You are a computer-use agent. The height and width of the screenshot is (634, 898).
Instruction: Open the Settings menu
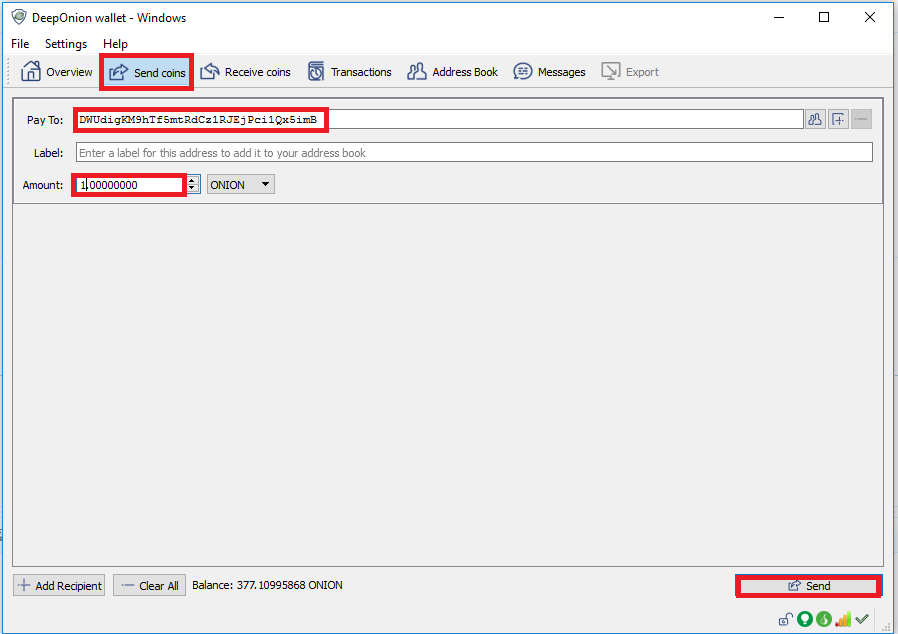pyautogui.click(x=66, y=44)
